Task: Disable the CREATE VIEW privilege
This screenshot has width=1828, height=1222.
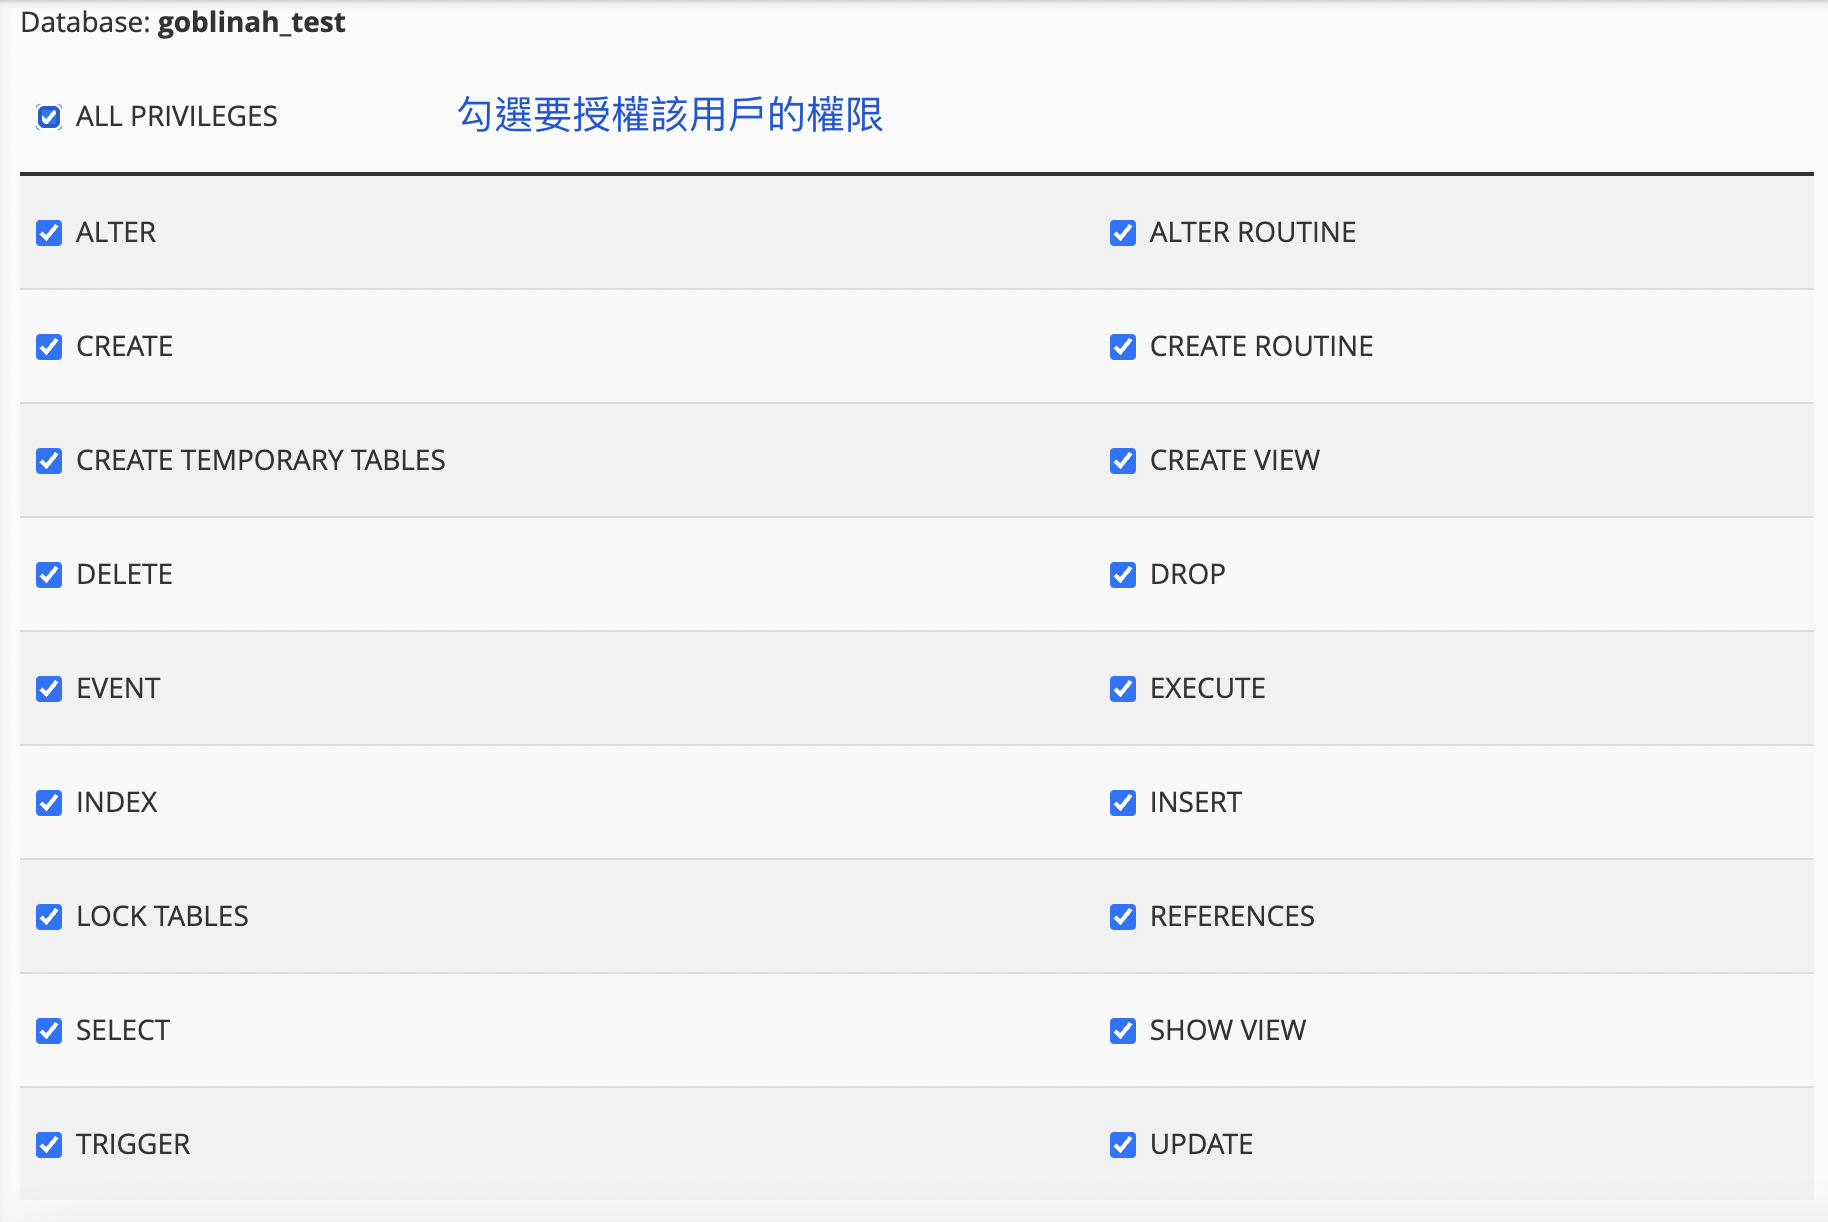Action: 1121,461
